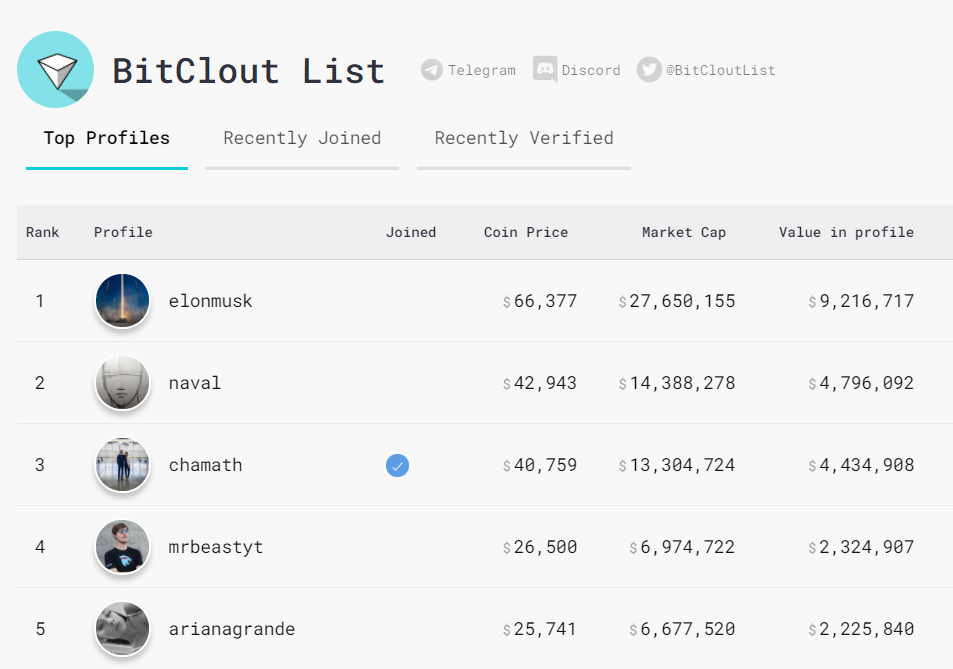953x669 pixels.
Task: Click market cap value $27,650,155
Action: coord(676,301)
